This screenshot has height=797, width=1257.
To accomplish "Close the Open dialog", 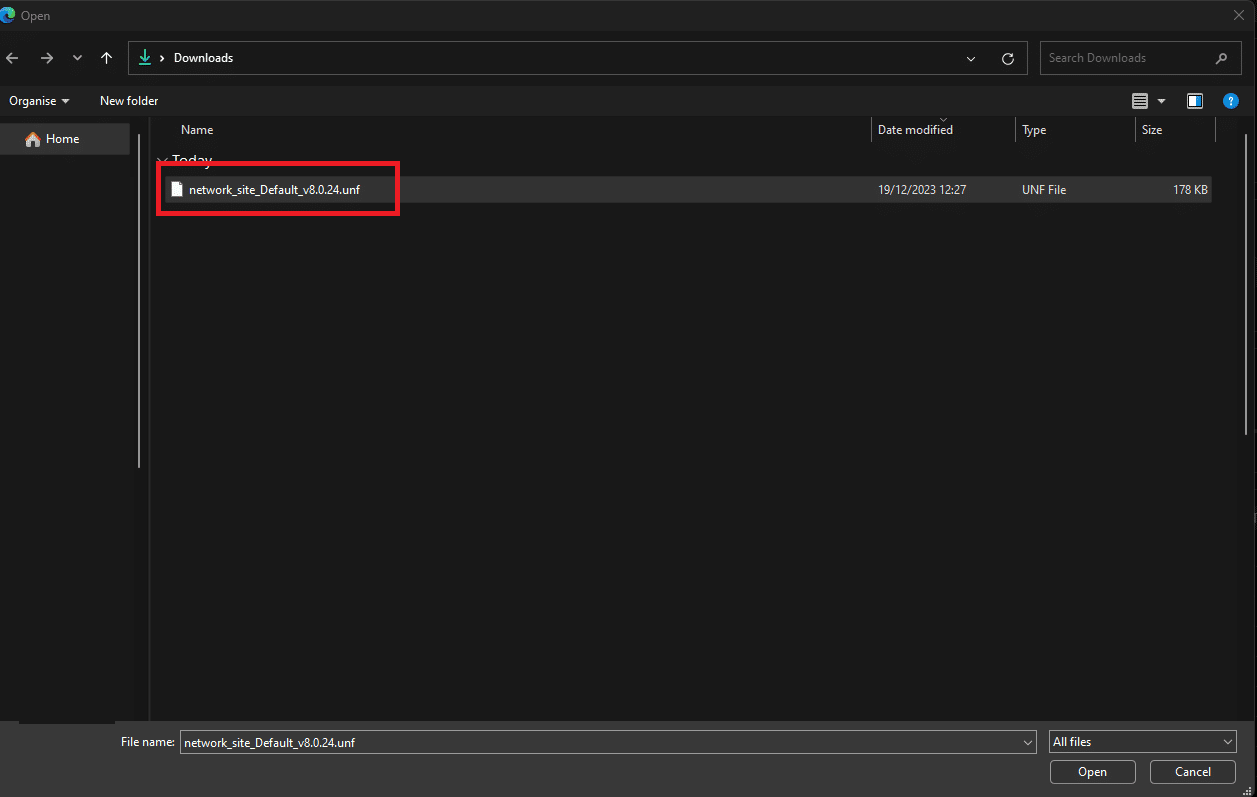I will (x=1239, y=15).
